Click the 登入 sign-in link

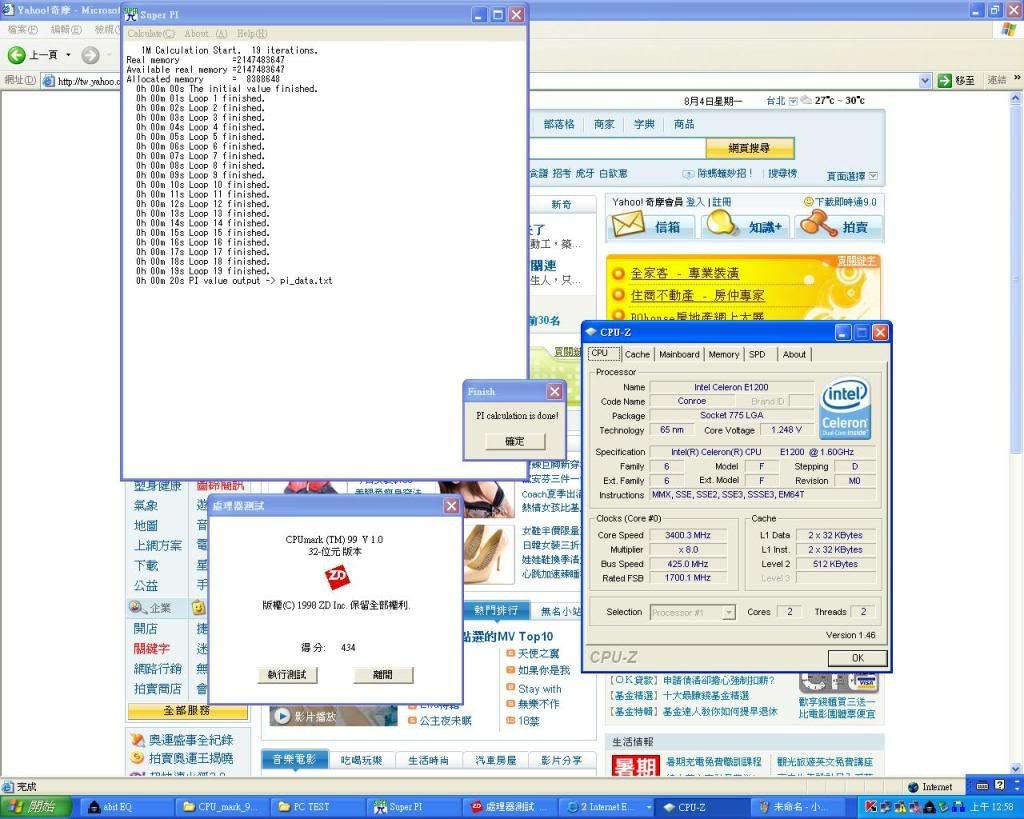tap(695, 202)
